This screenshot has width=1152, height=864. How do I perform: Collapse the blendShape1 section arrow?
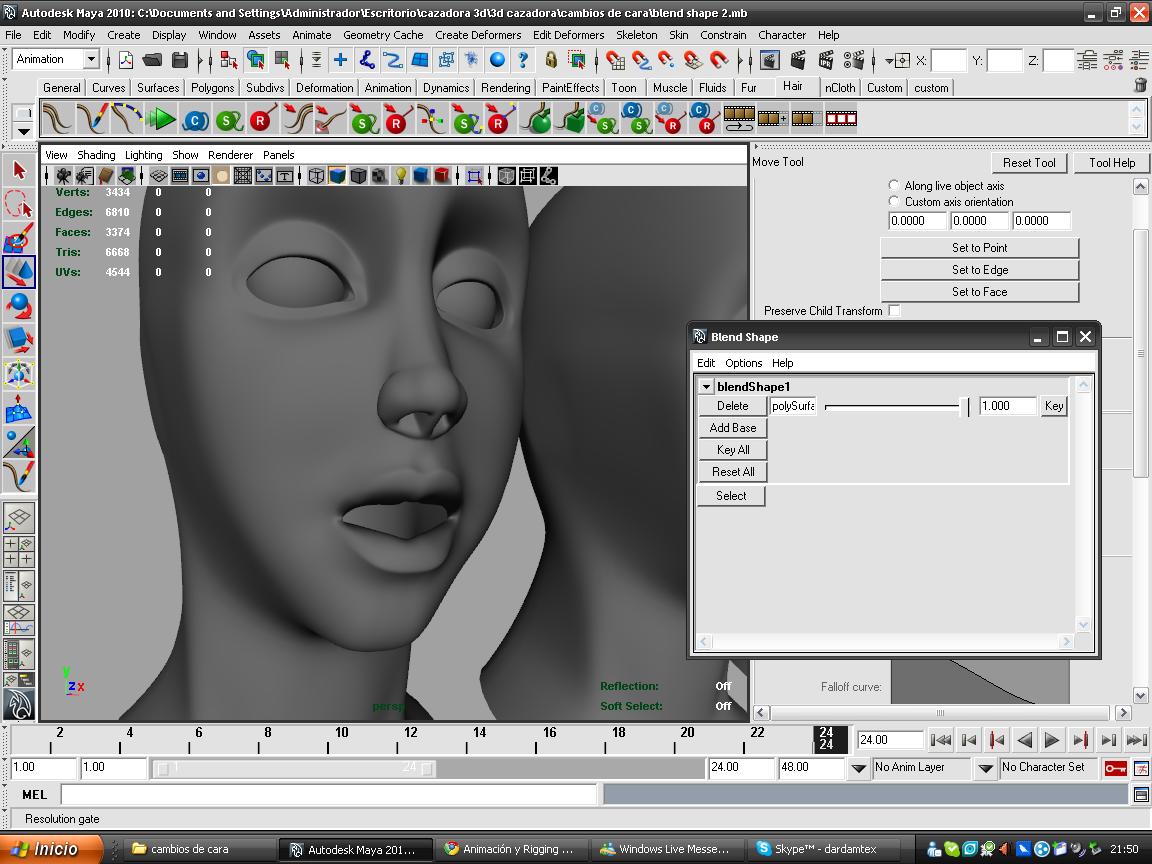(706, 387)
